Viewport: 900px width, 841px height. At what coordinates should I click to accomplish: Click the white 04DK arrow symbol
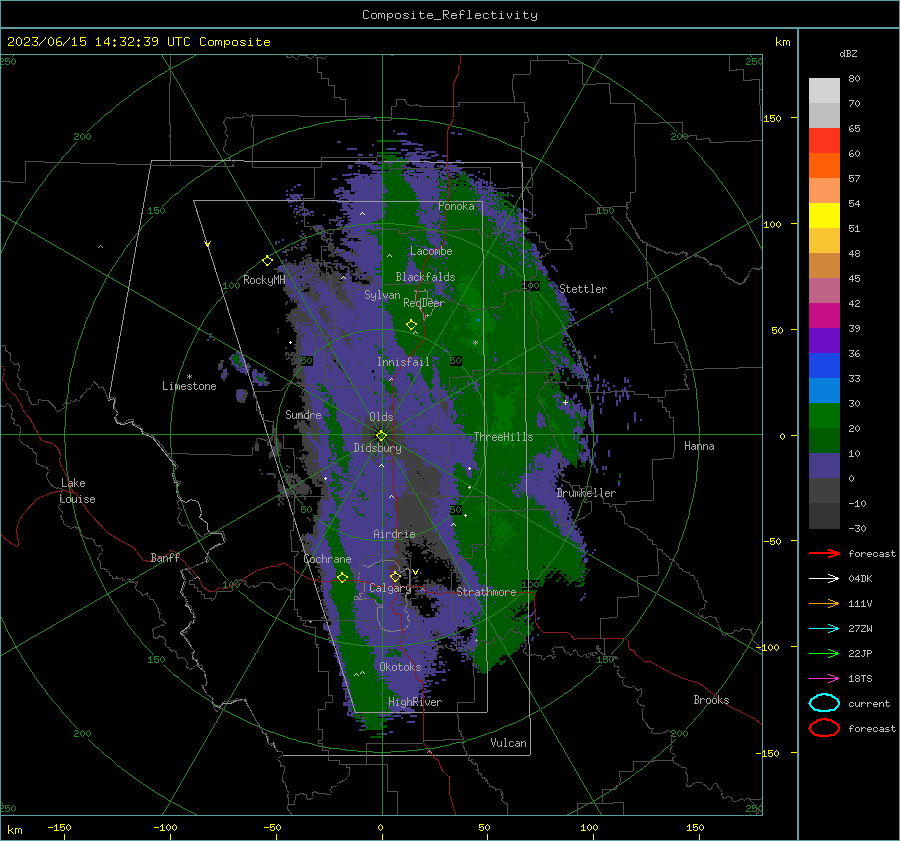pos(824,579)
